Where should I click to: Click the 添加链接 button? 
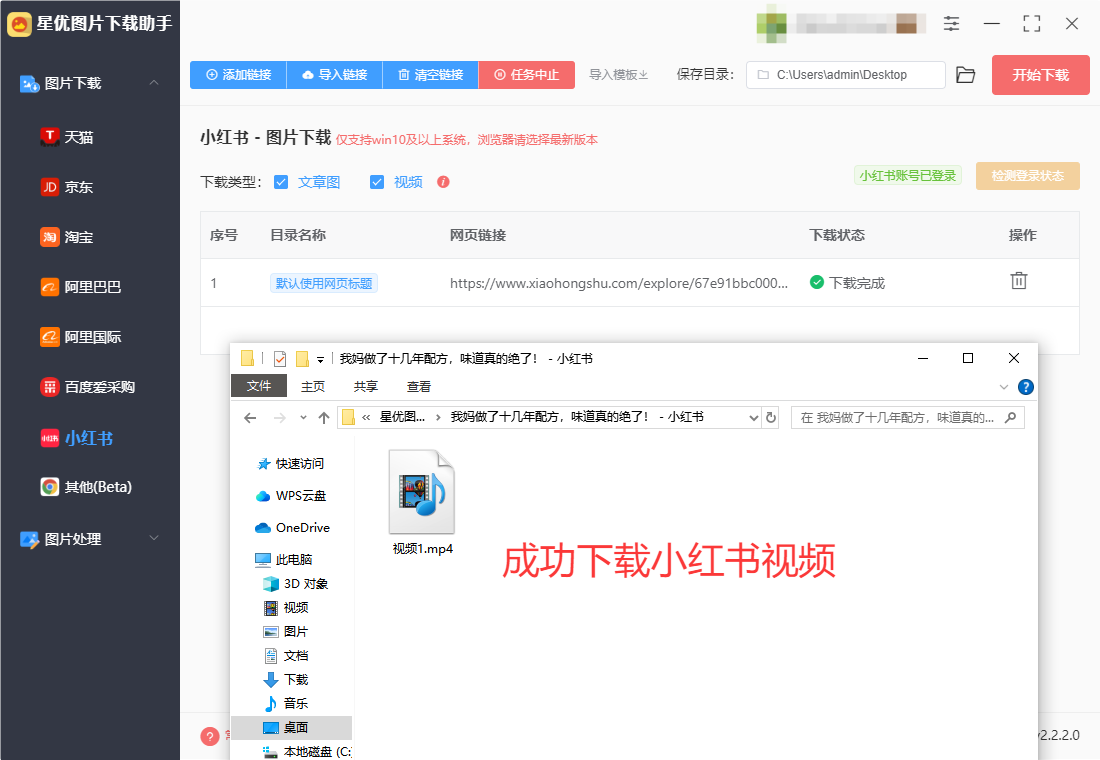[x=239, y=75]
